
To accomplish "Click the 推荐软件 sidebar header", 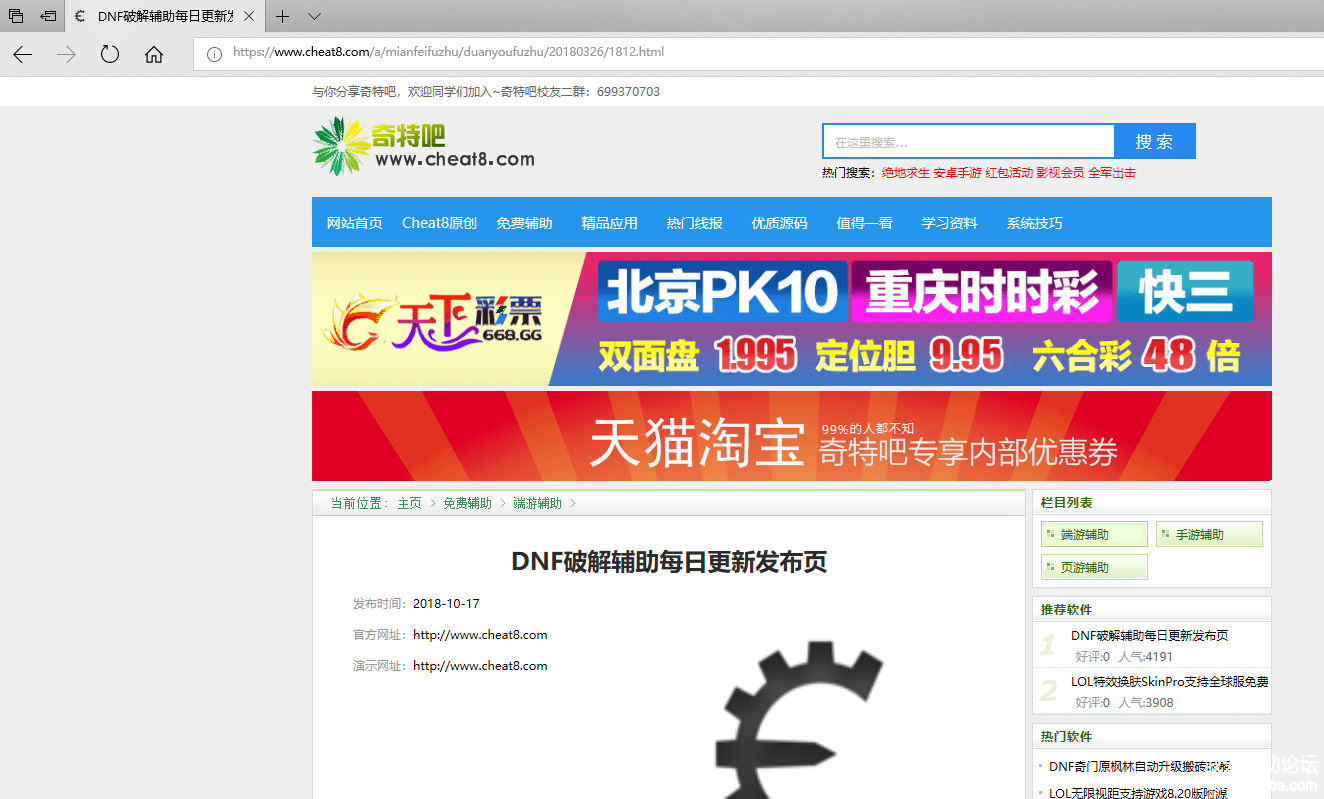I will pyautogui.click(x=1066, y=609).
